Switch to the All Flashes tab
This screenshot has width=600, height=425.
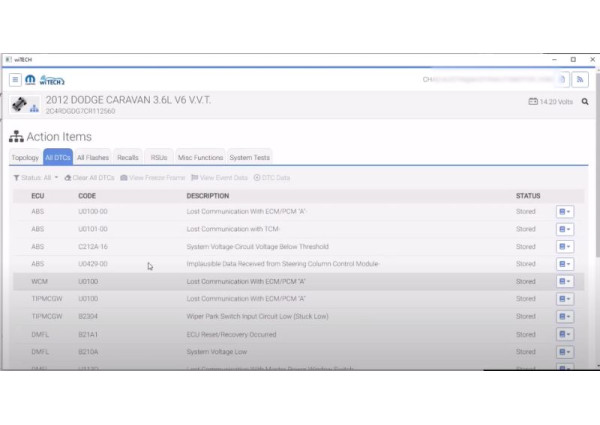point(93,158)
